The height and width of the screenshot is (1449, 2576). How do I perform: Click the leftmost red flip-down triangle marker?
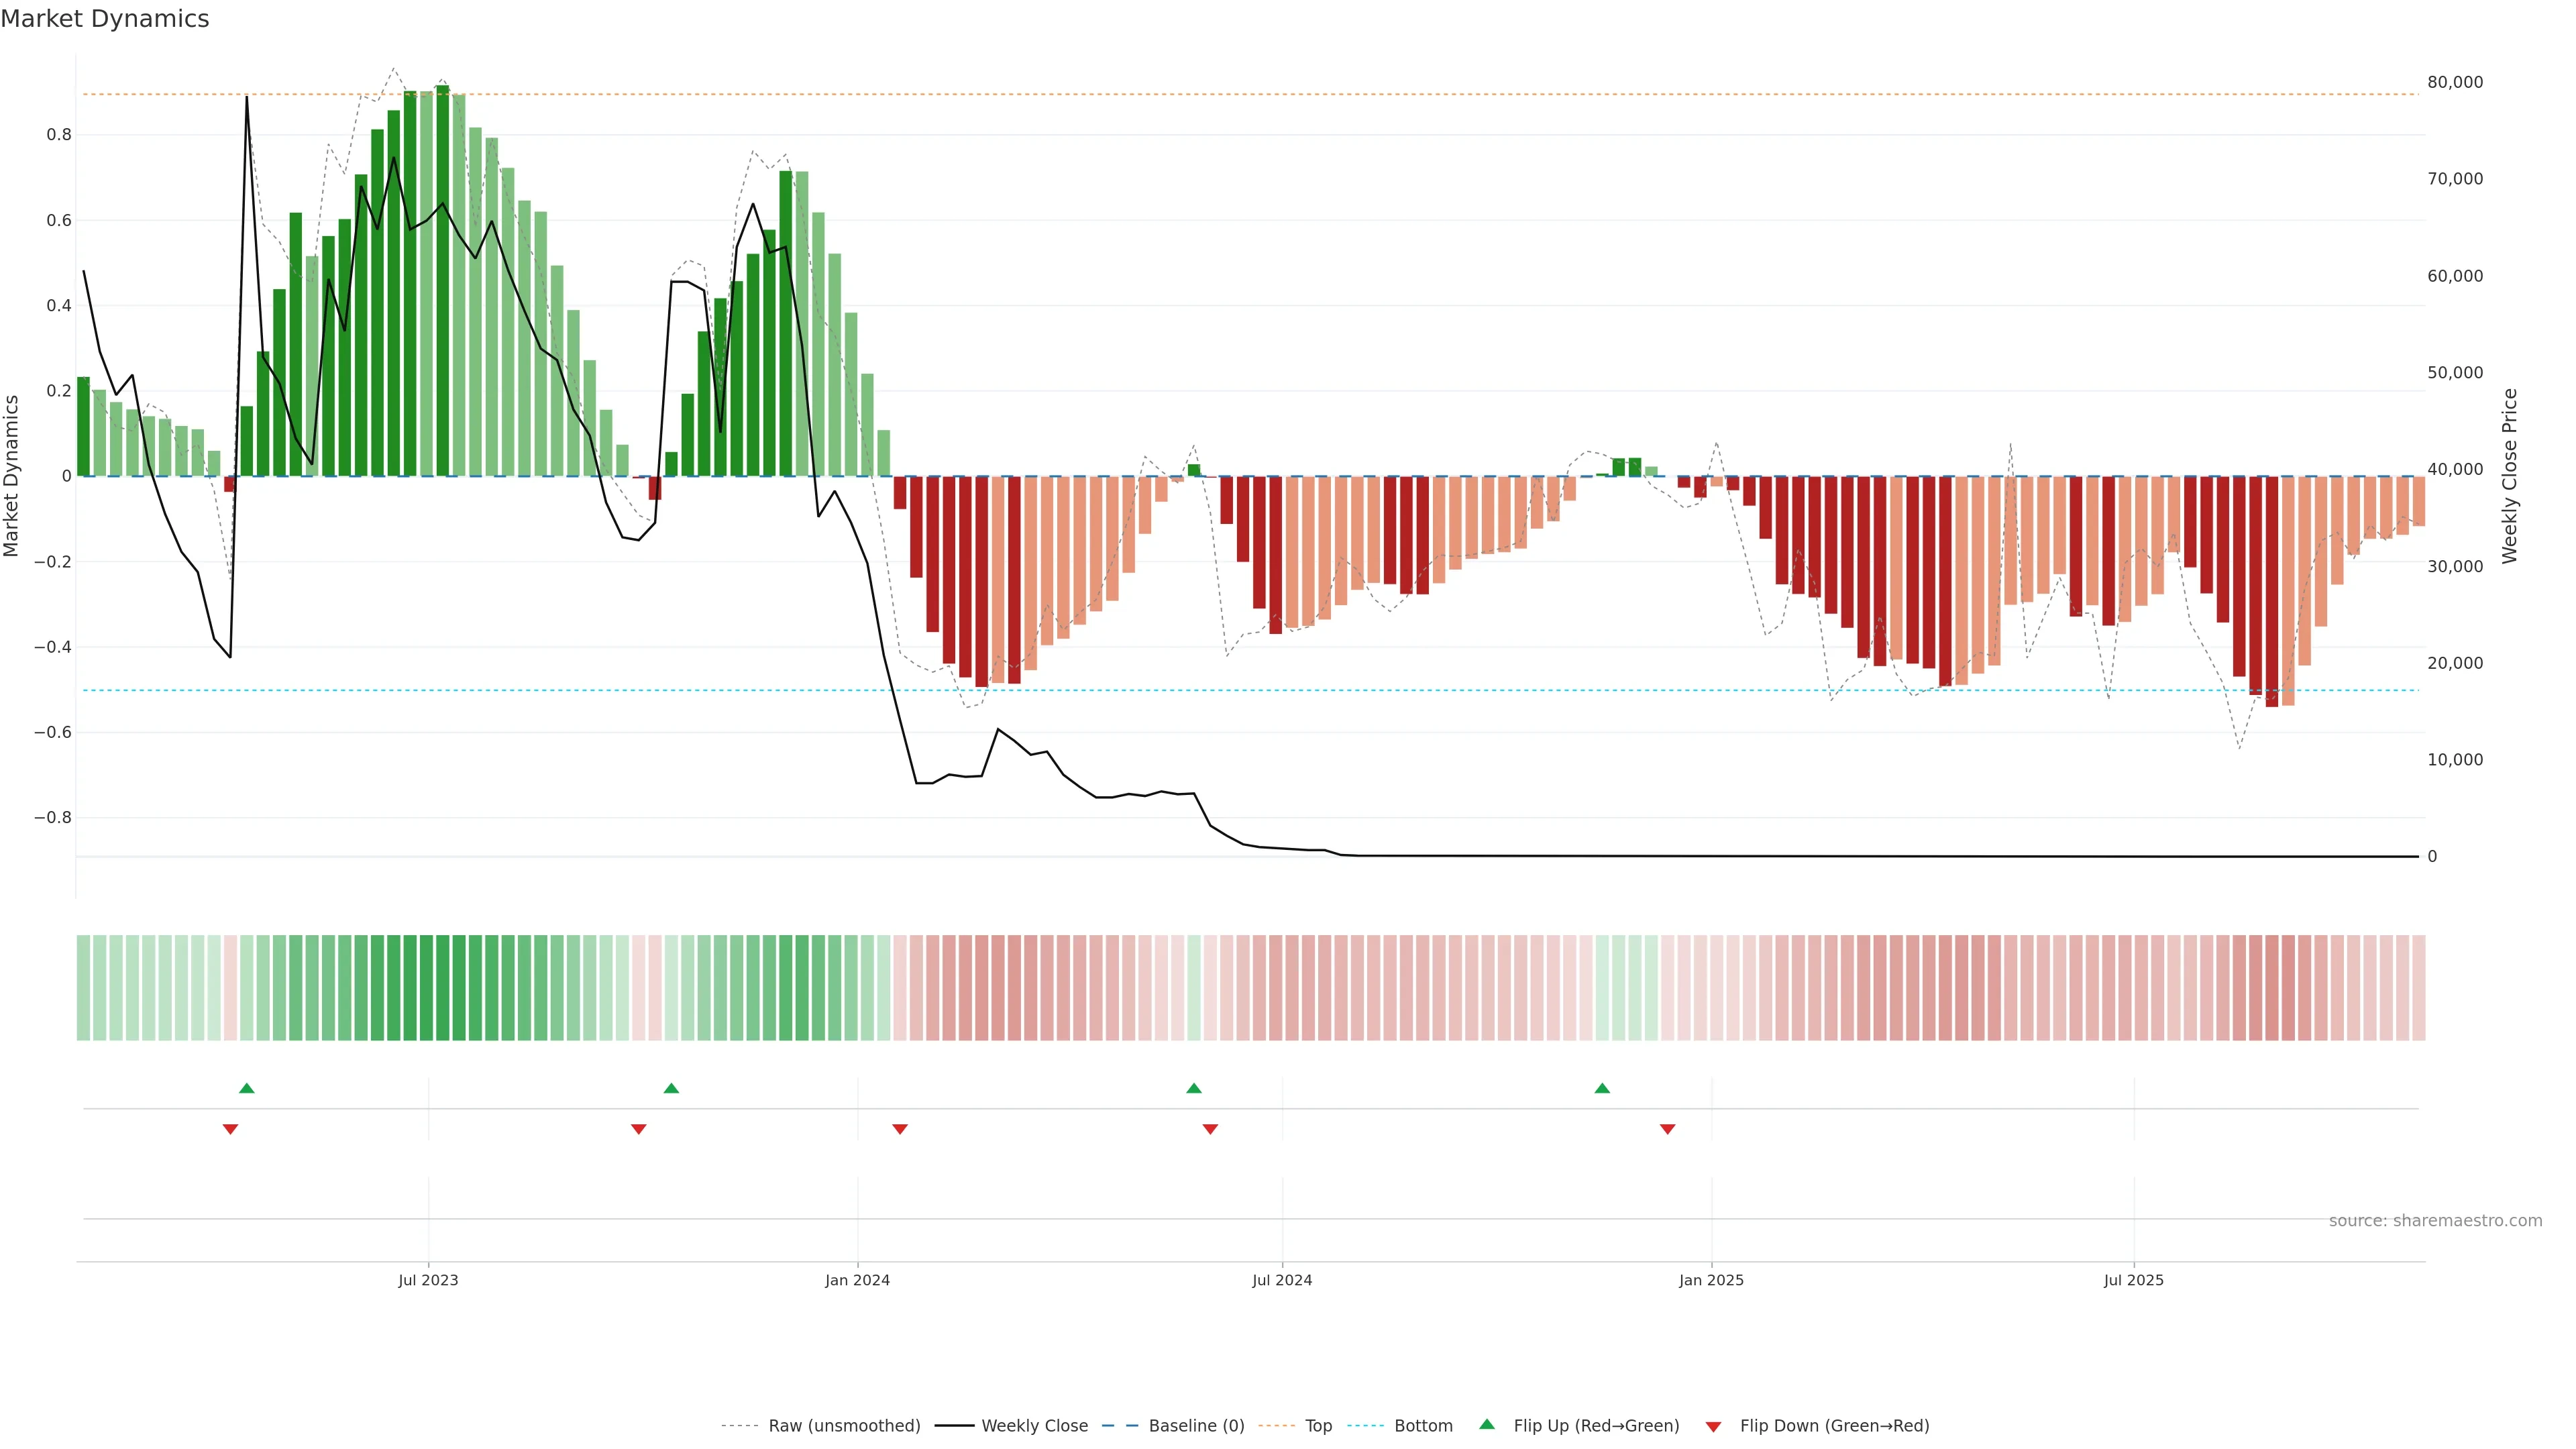click(230, 1129)
